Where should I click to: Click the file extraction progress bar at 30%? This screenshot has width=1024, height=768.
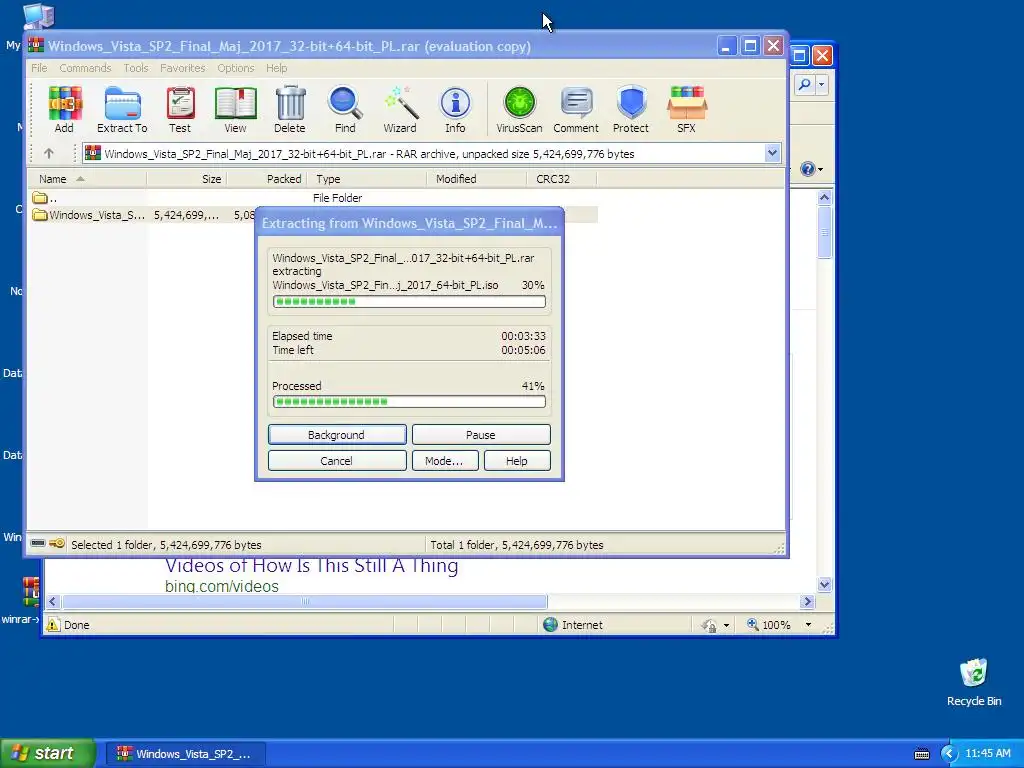(409, 302)
